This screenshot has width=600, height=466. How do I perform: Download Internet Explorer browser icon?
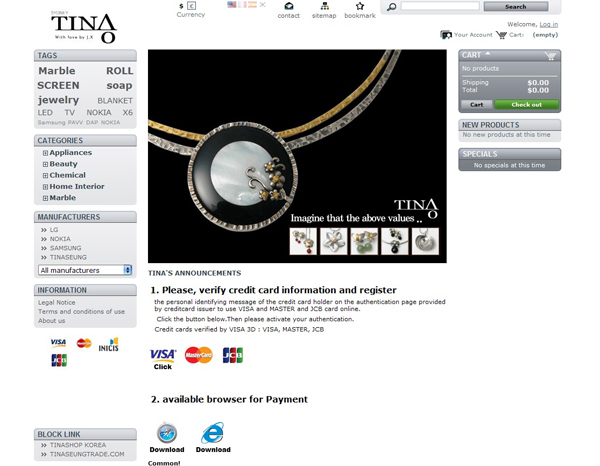click(213, 432)
